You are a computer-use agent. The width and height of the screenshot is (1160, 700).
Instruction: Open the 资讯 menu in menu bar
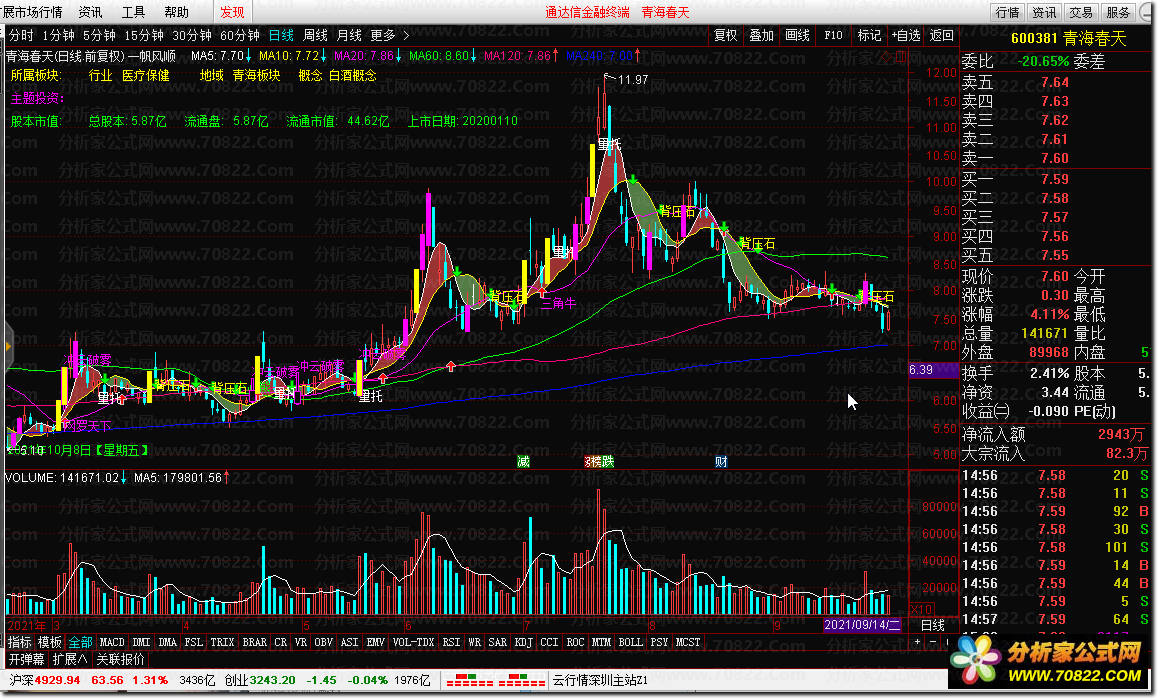[x=90, y=12]
